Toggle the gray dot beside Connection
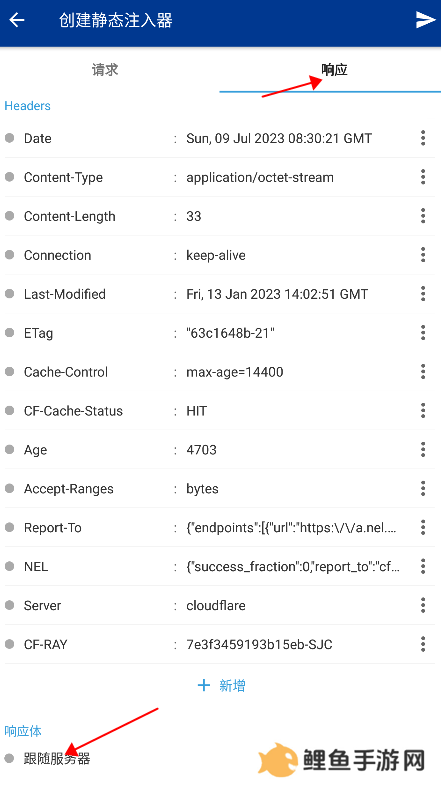 [x=10, y=255]
